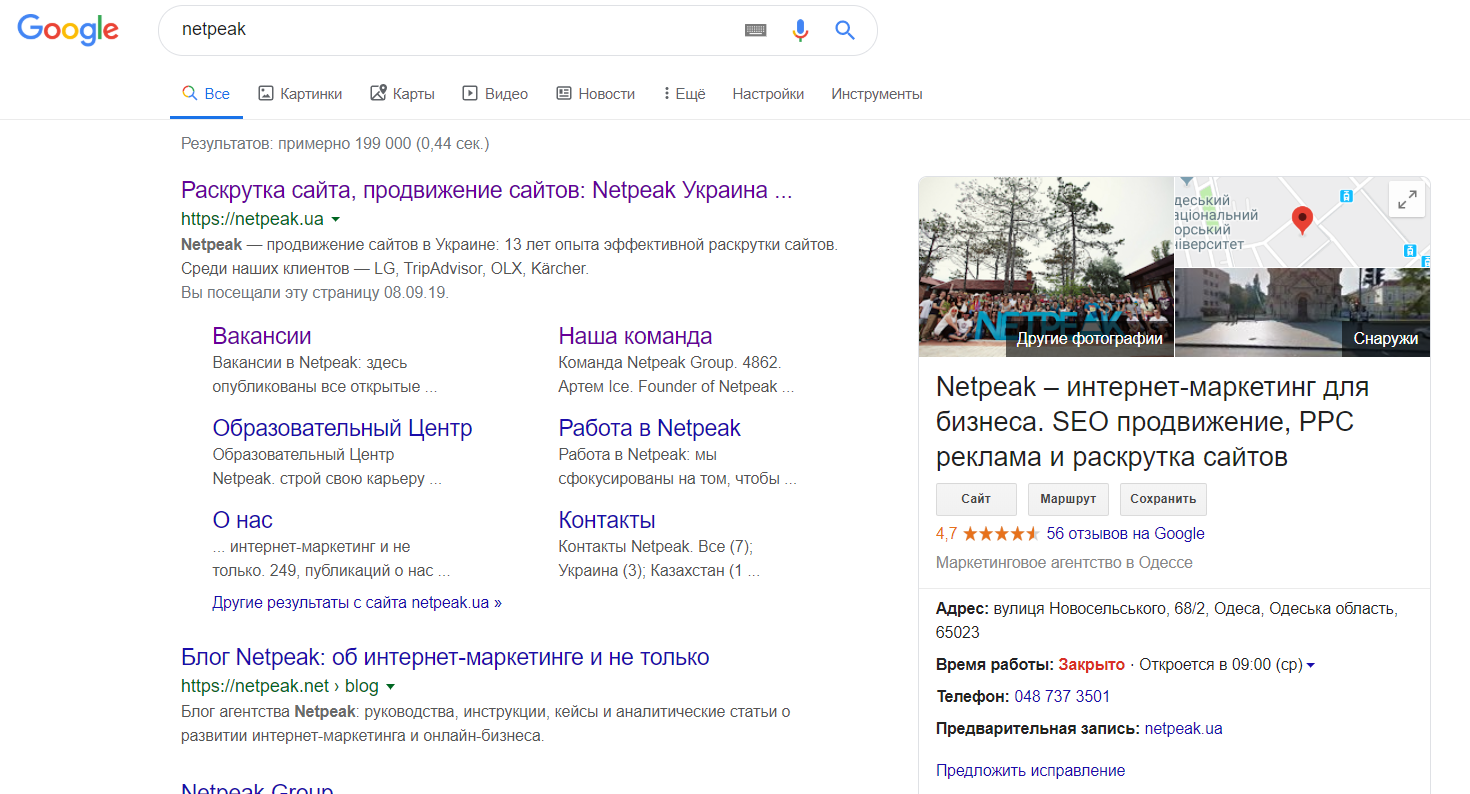This screenshot has width=1470, height=794.
Task: Open 56 отзывов на Google reviews
Action: click(1125, 534)
